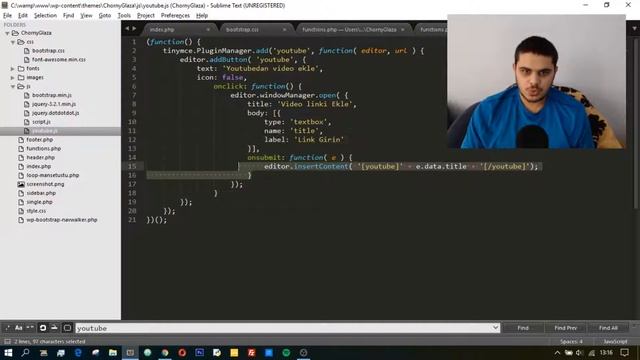640x360 pixels.
Task: Click the panel switcher icon in status bar
Action: point(7,341)
